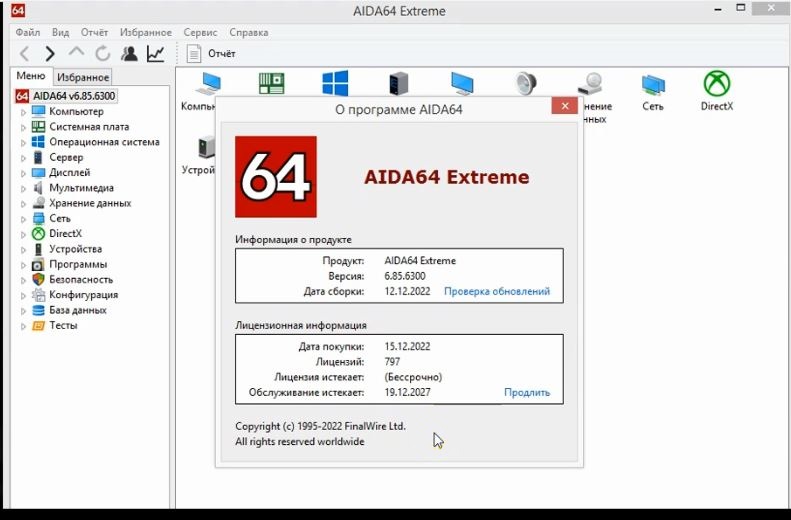Open the Вид menu

click(x=61, y=32)
